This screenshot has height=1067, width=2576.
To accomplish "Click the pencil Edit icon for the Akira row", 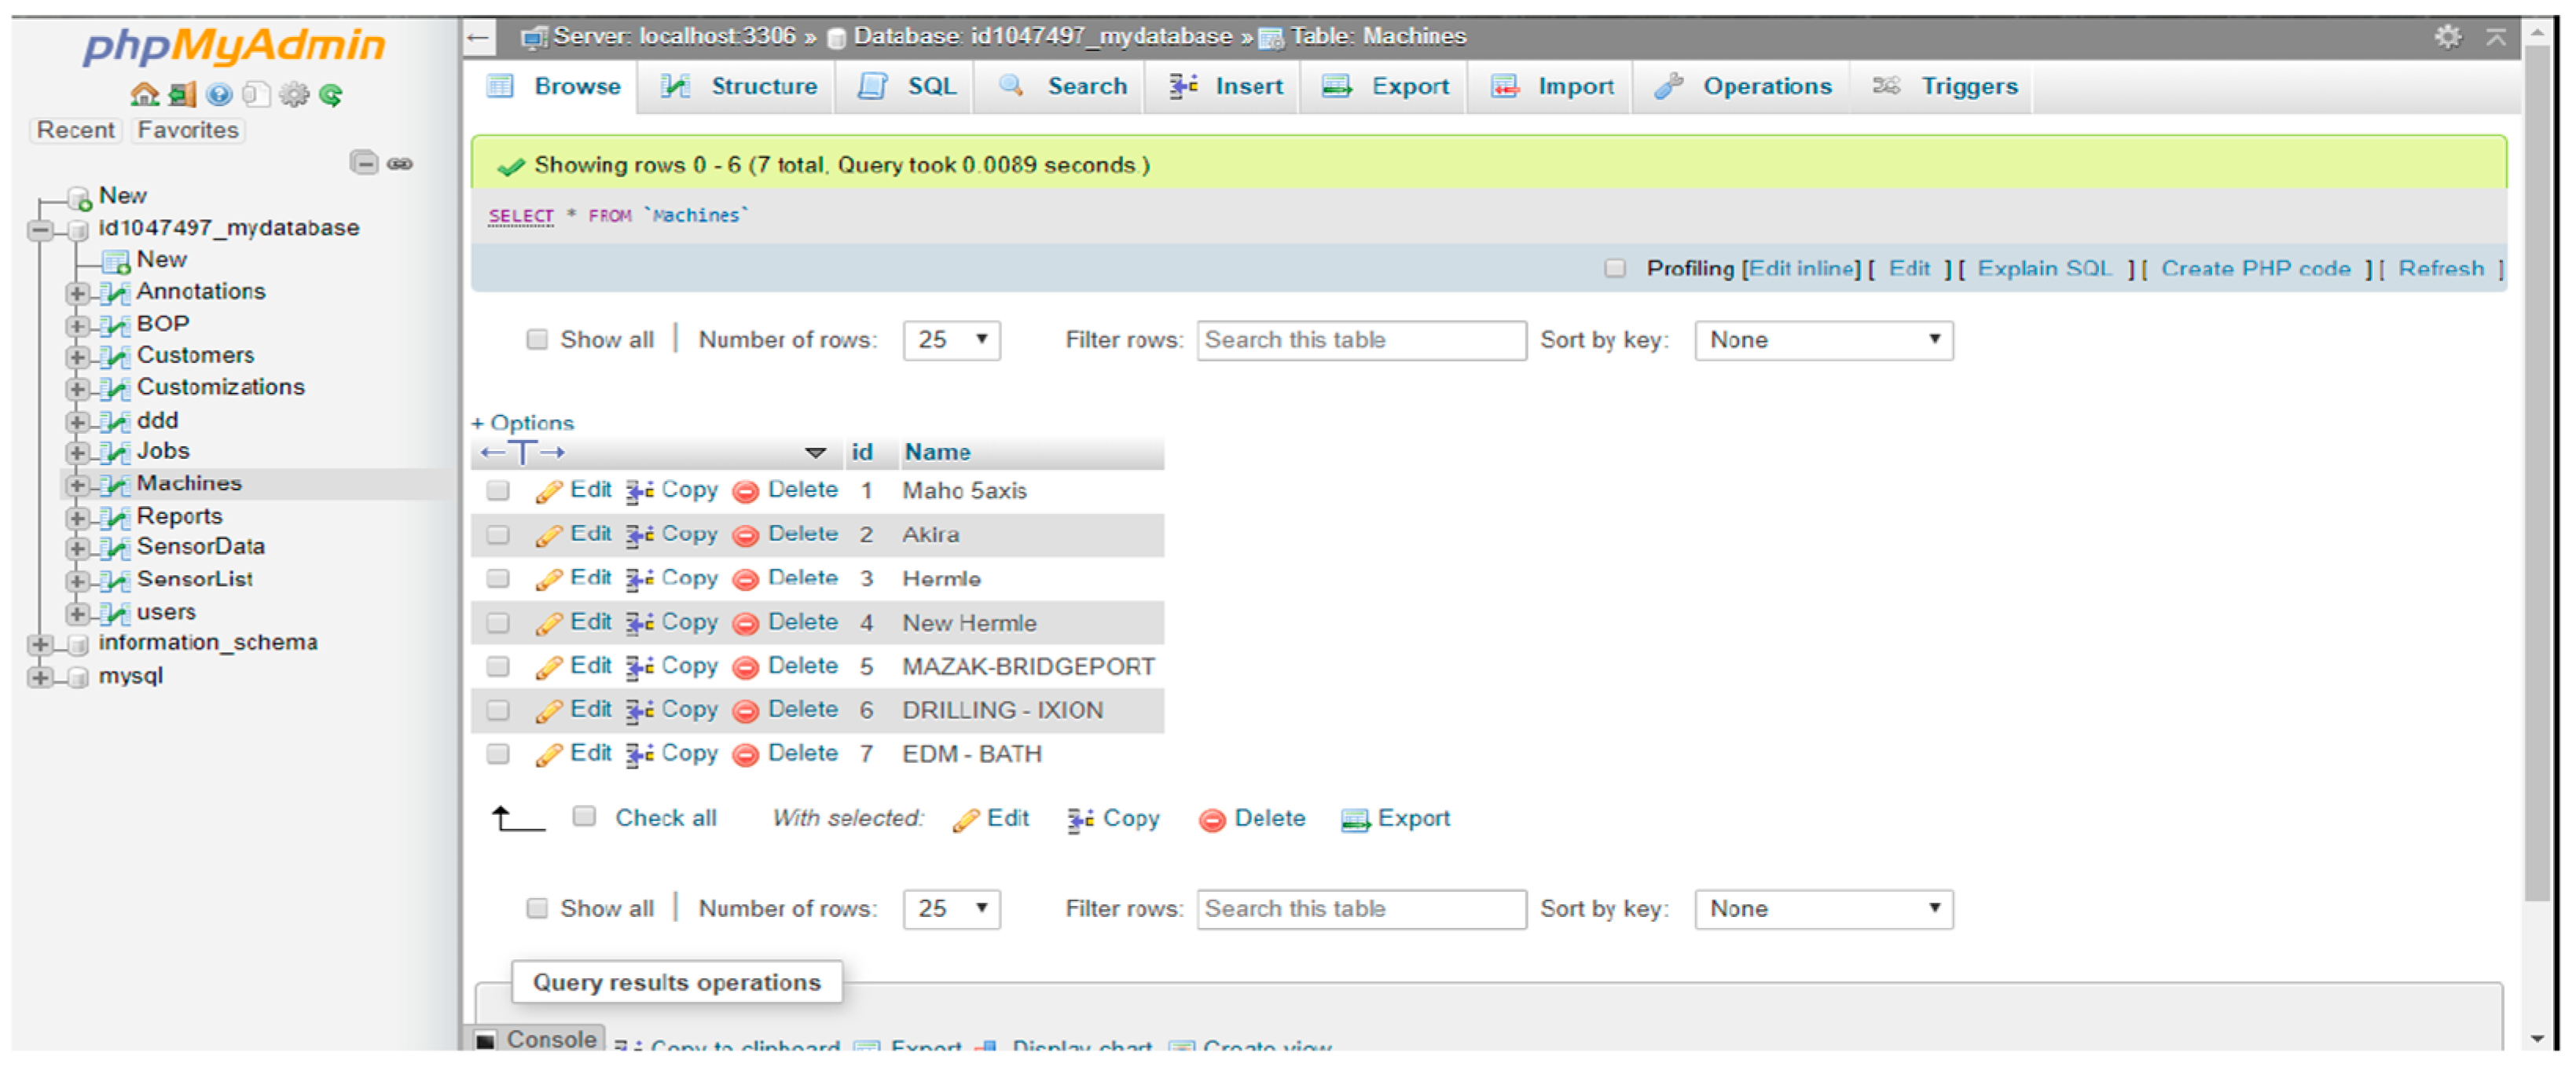I will [x=548, y=535].
